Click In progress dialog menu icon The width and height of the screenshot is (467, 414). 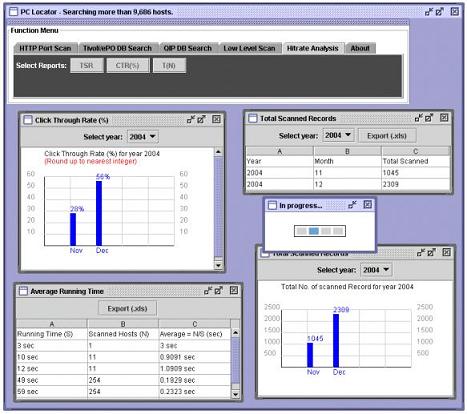(273, 206)
